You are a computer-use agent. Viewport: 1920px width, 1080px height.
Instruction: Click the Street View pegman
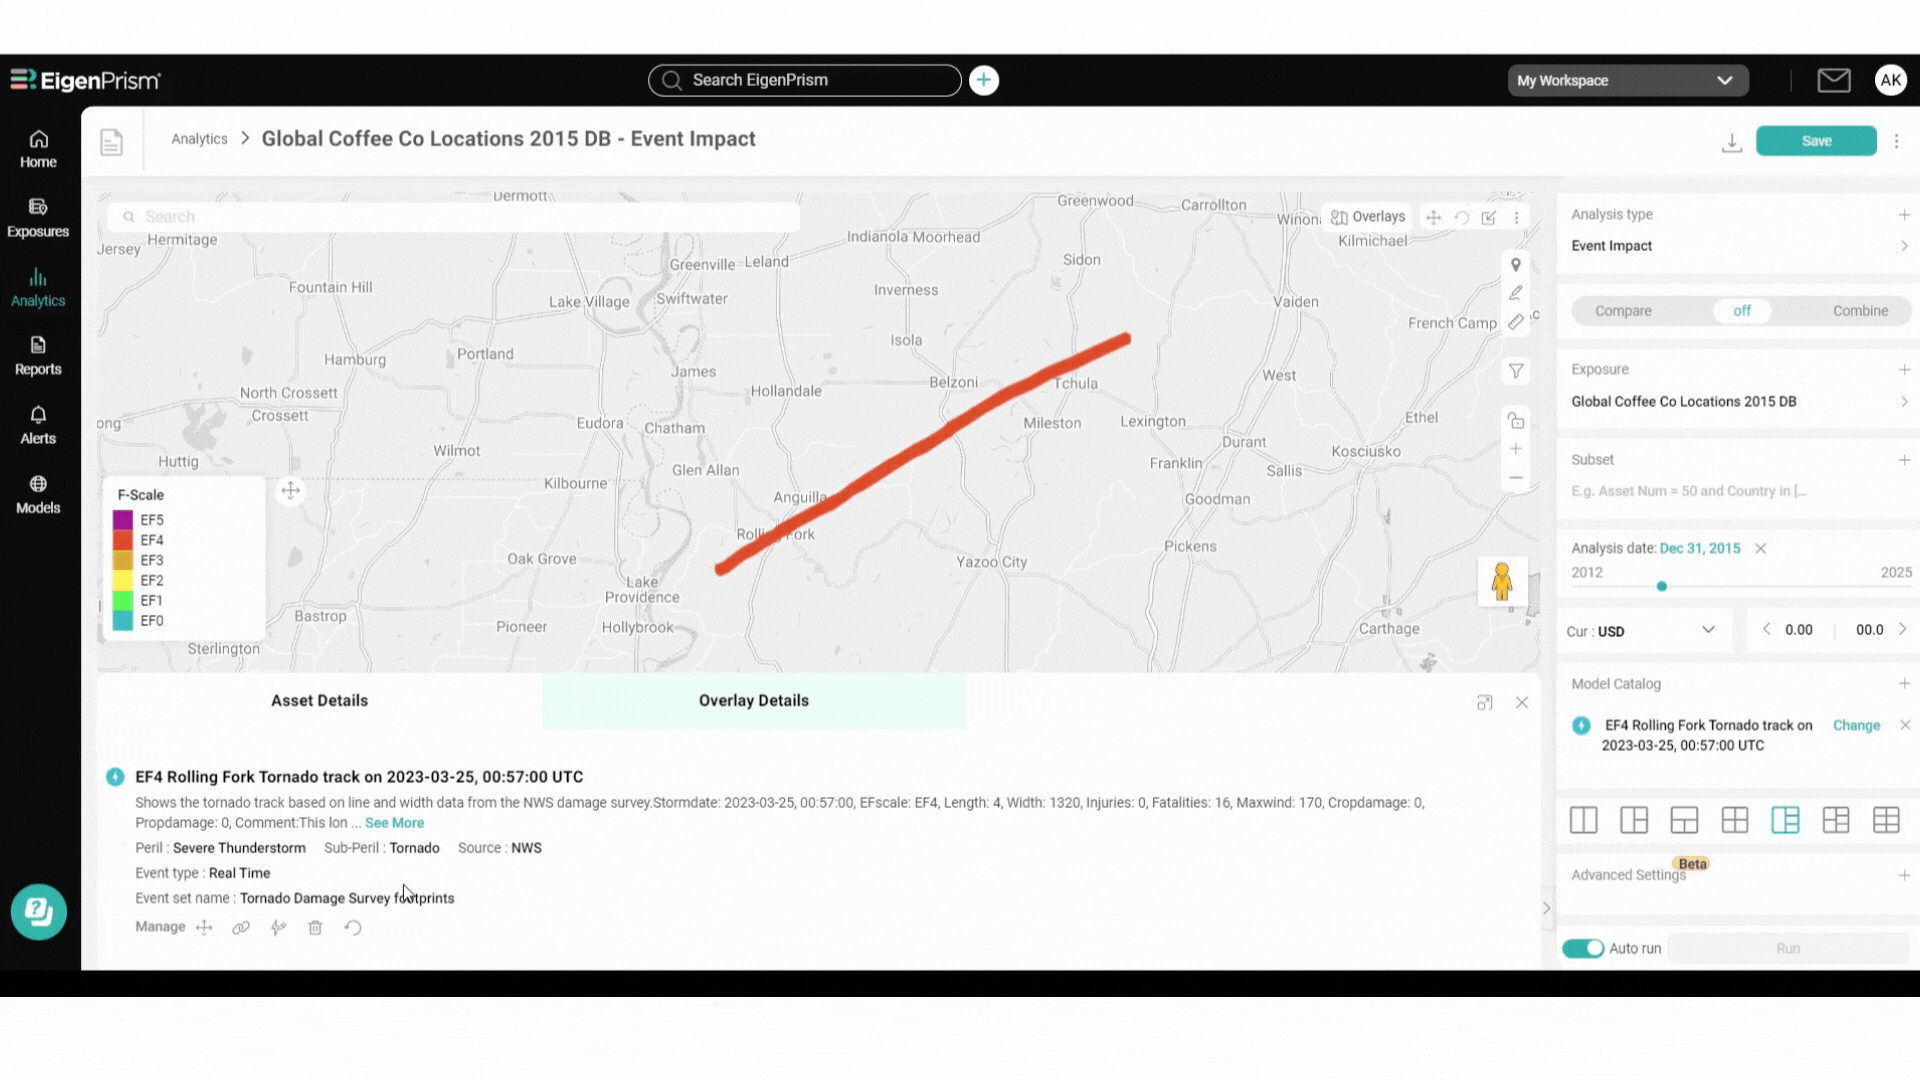tap(1502, 581)
